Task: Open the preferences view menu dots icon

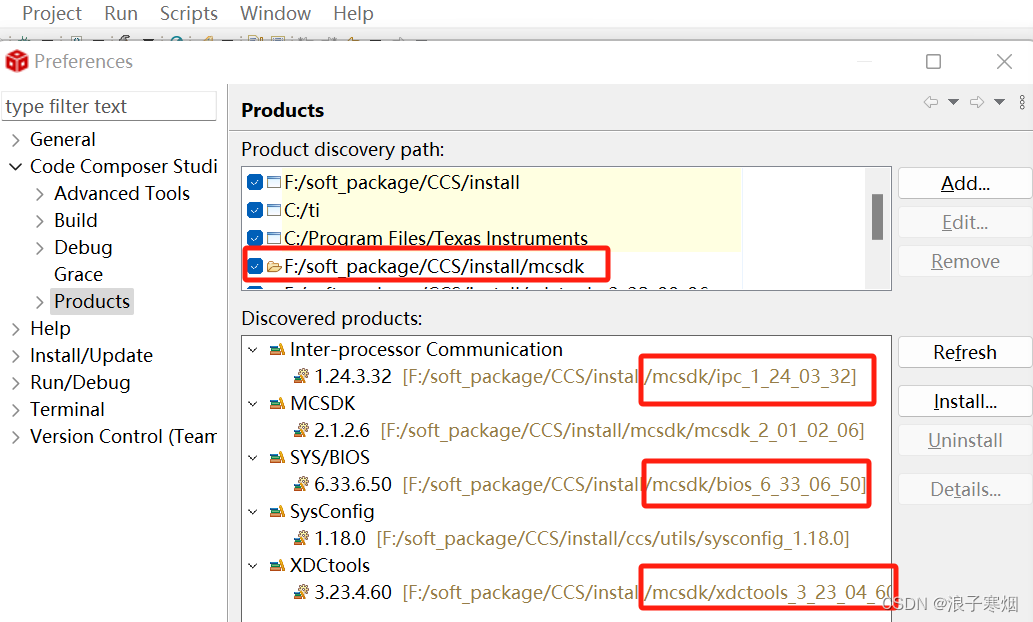Action: pyautogui.click(x=1022, y=102)
